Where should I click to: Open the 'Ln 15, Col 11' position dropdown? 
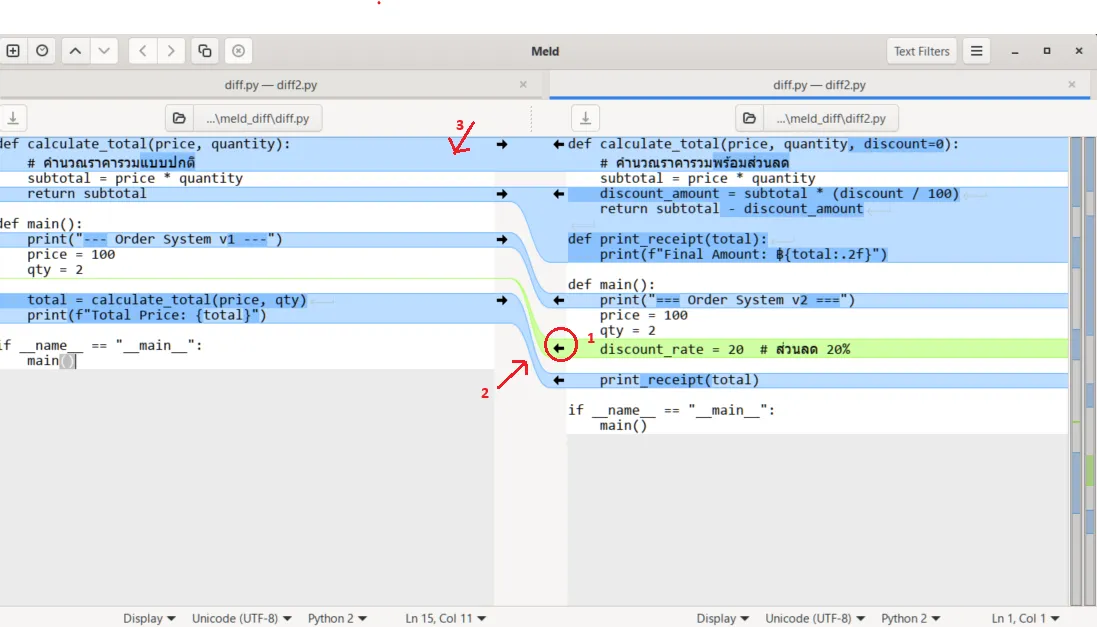tap(446, 618)
